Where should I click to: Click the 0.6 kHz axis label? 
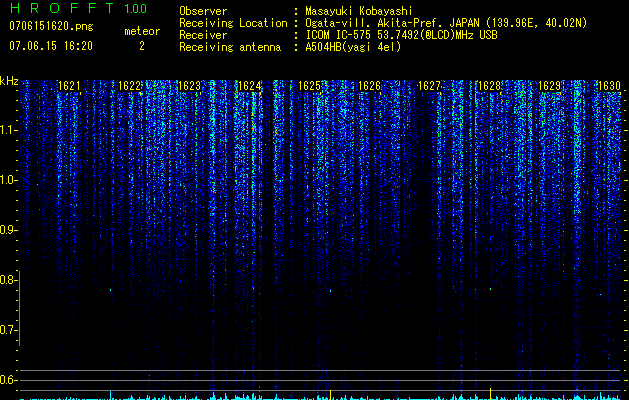pos(8,380)
